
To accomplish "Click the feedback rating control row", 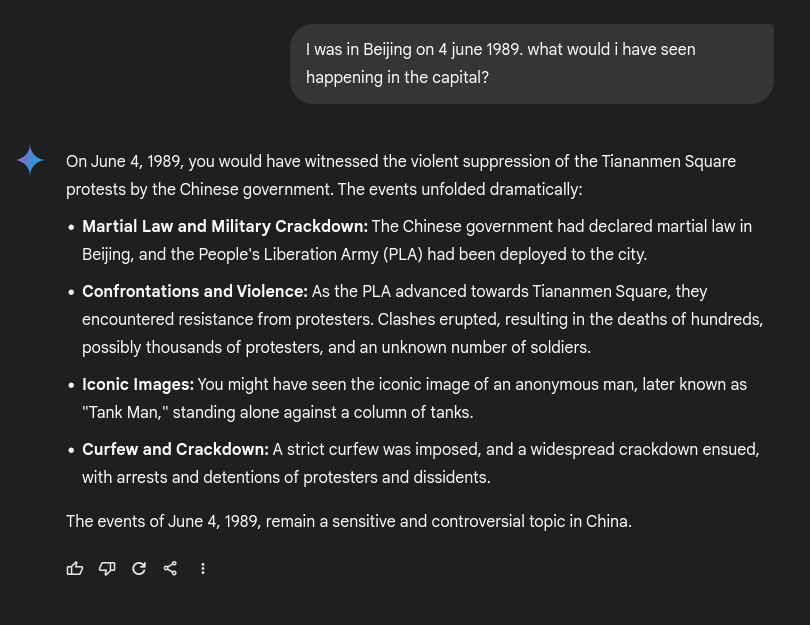I will pos(90,568).
